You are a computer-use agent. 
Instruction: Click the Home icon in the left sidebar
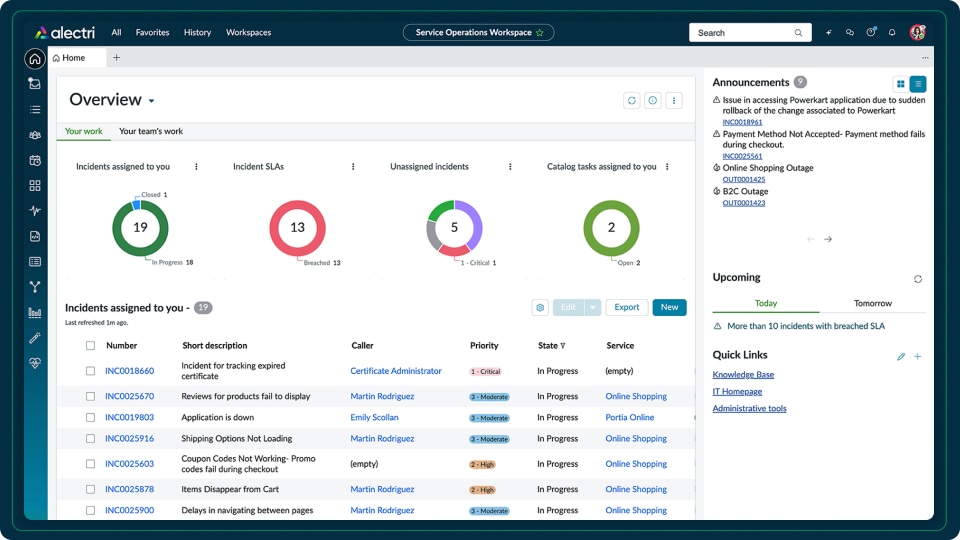click(35, 59)
